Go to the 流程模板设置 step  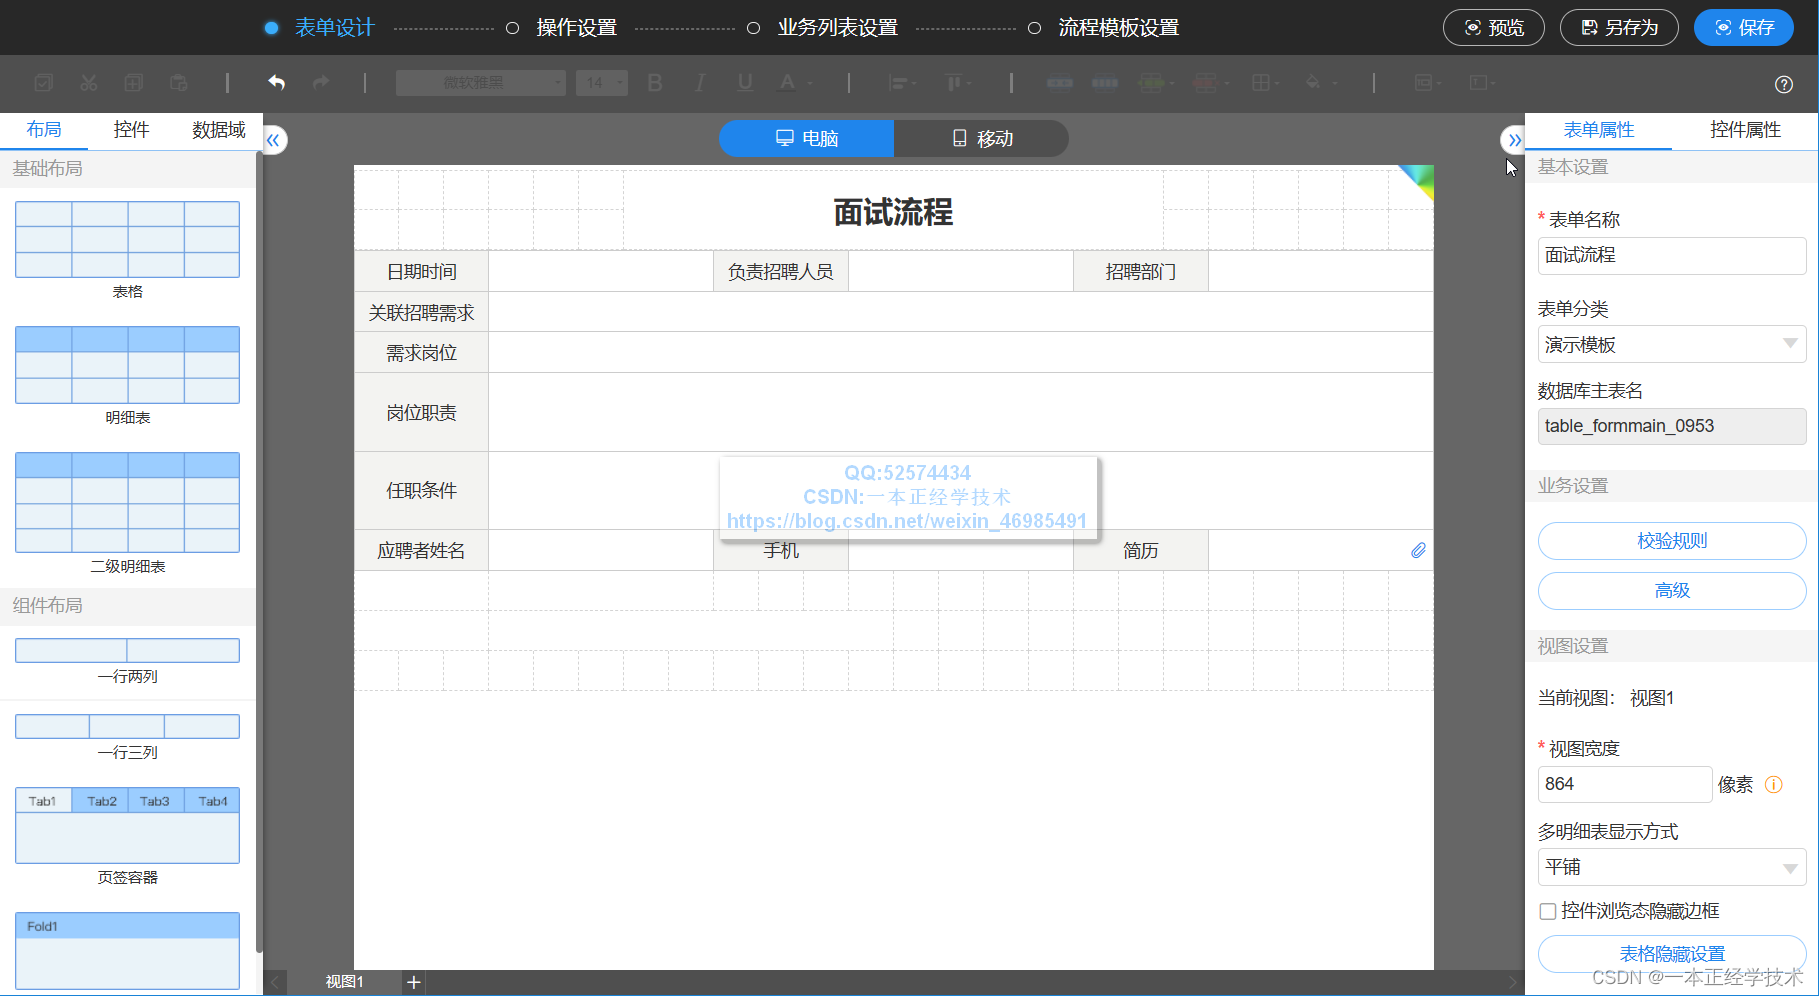pyautogui.click(x=1119, y=28)
